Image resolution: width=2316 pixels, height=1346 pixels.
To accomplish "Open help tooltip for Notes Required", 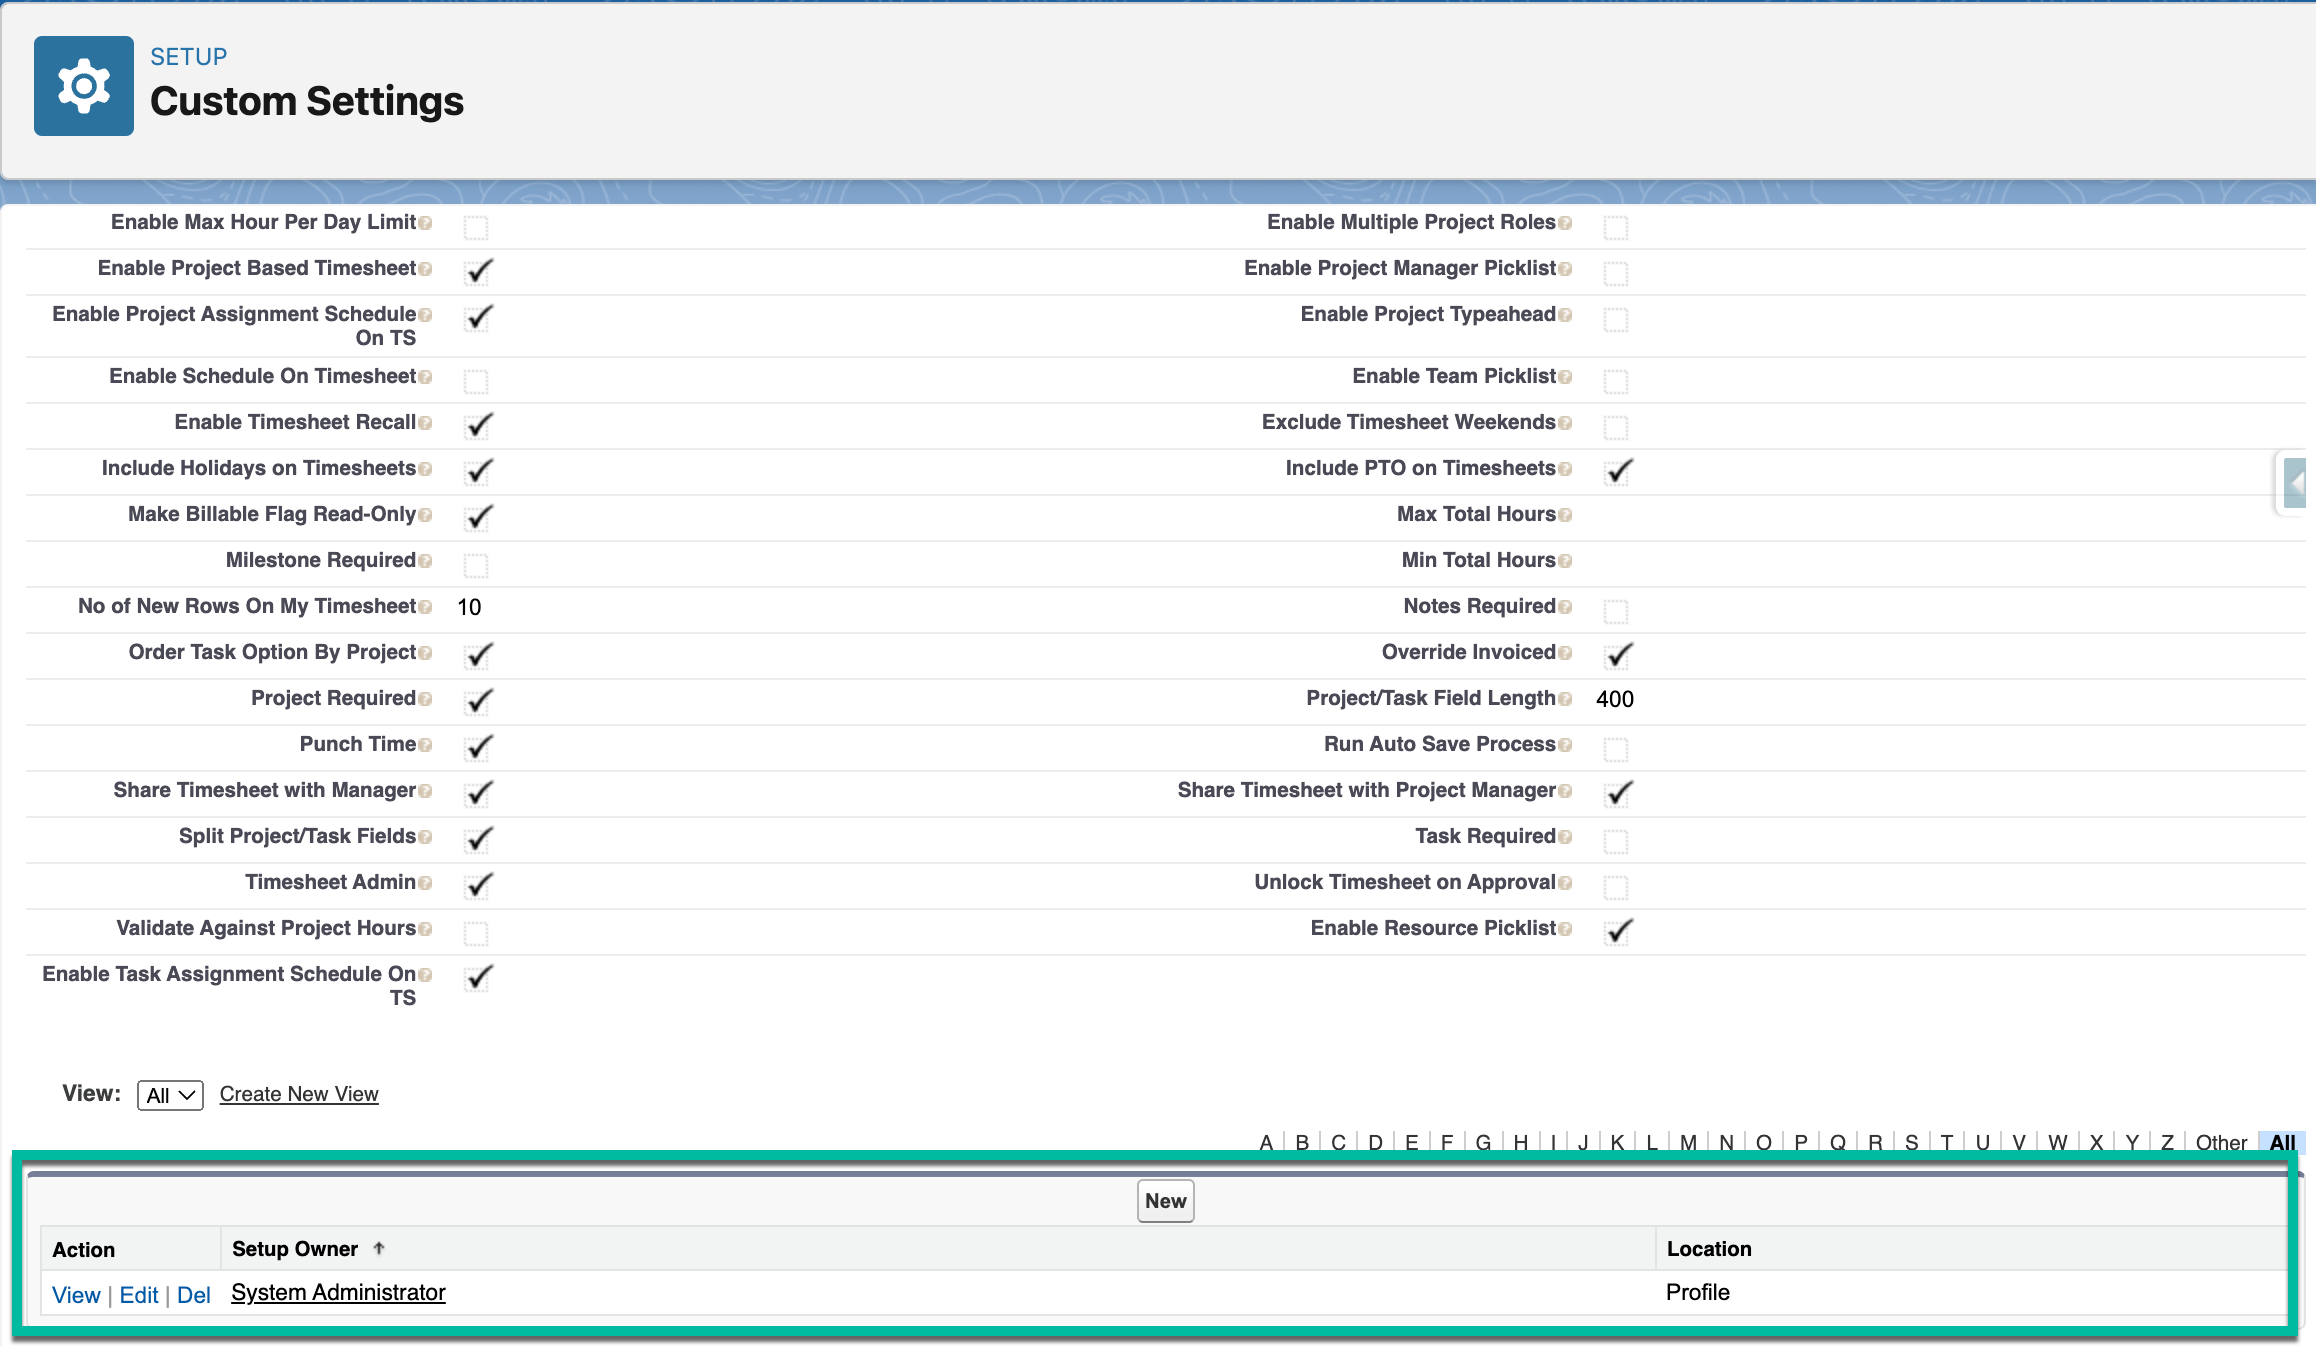I will (1564, 607).
